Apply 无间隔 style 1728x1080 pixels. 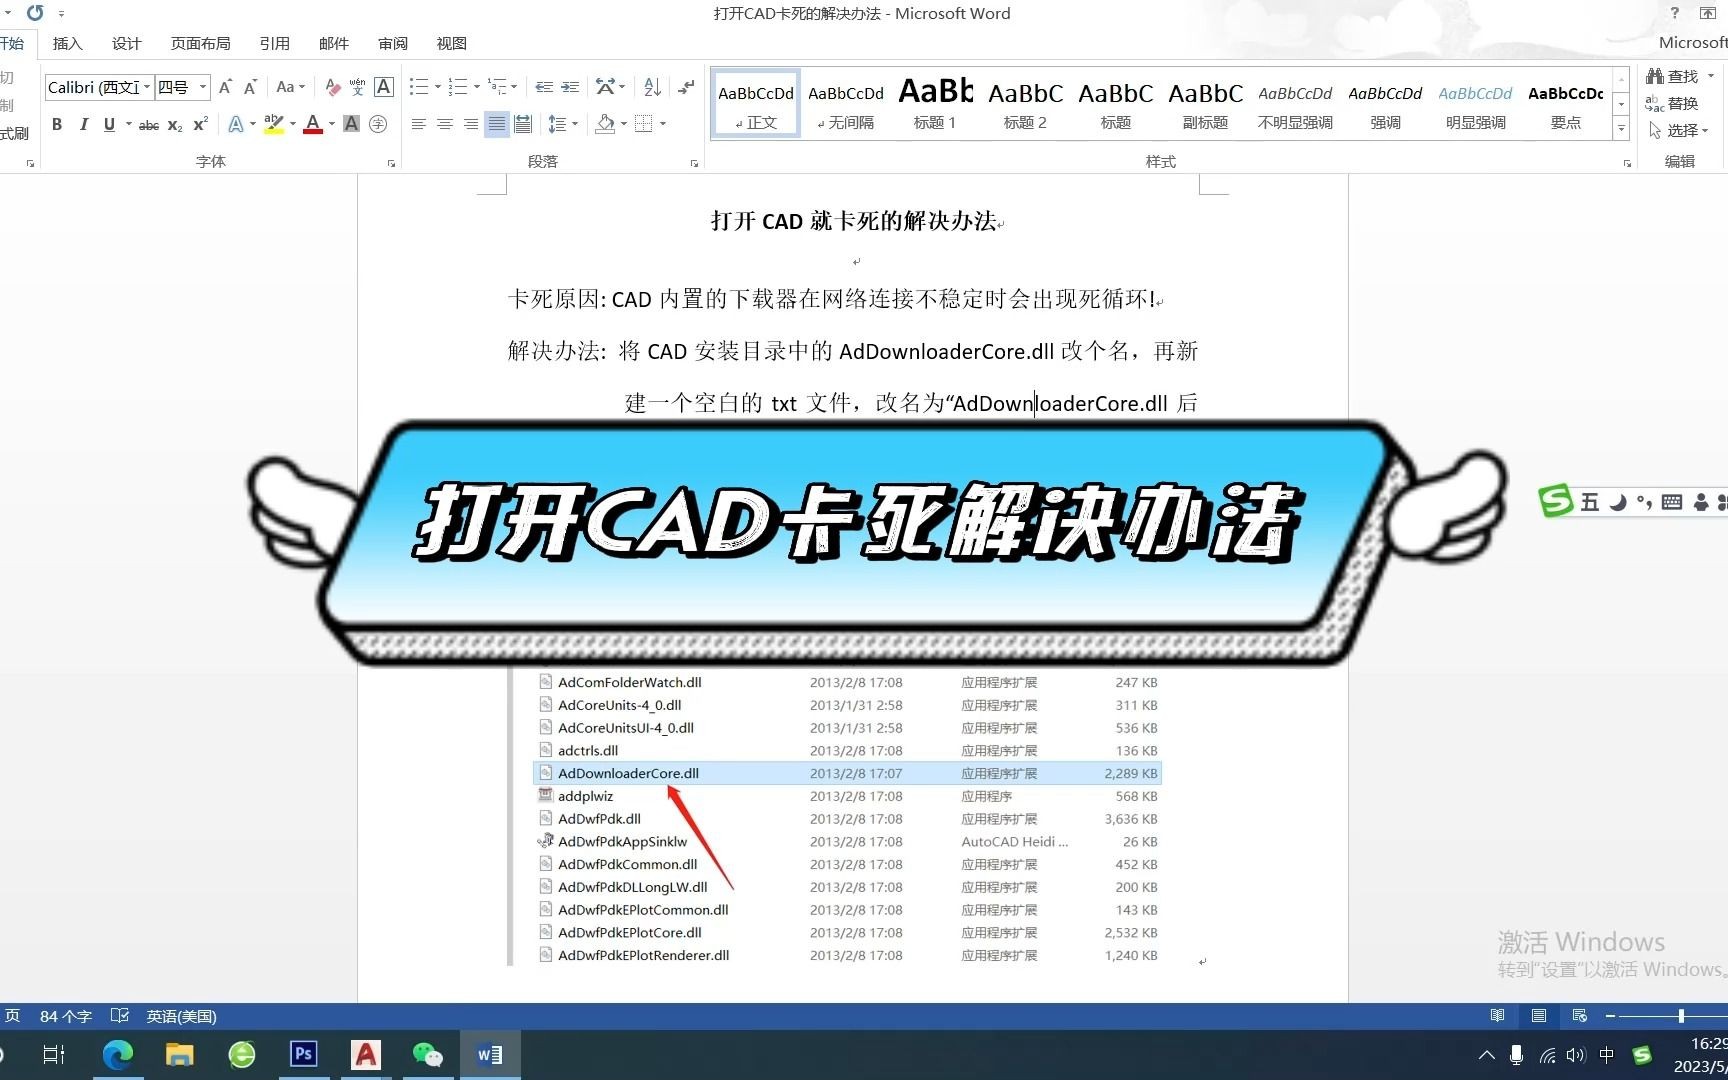846,103
